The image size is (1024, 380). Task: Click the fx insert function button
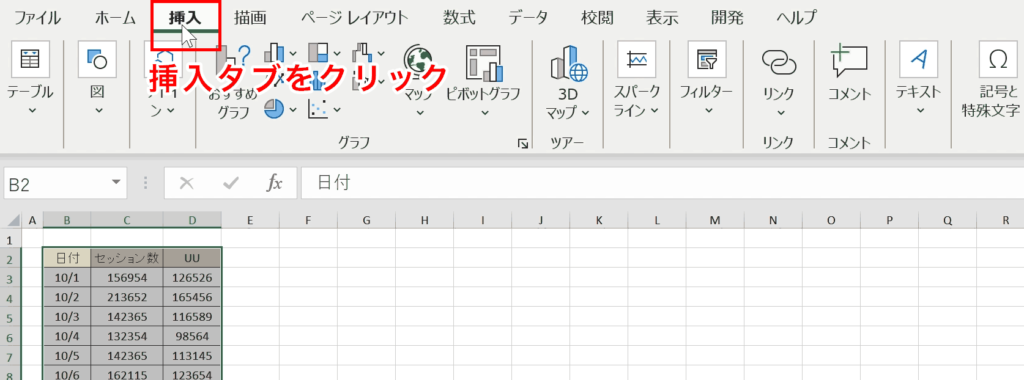[x=274, y=183]
